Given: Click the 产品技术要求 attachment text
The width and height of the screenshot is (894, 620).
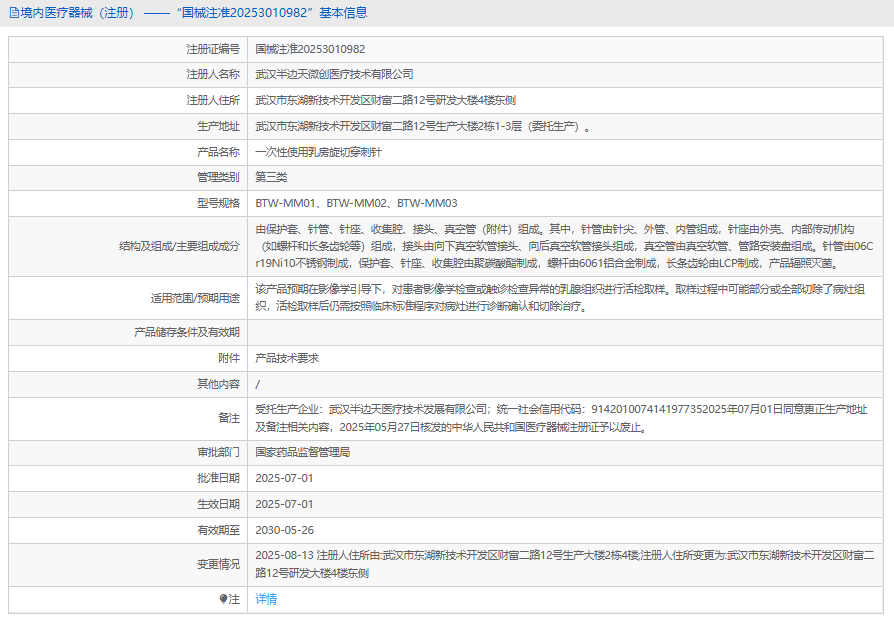Looking at the screenshot, I should (287, 358).
